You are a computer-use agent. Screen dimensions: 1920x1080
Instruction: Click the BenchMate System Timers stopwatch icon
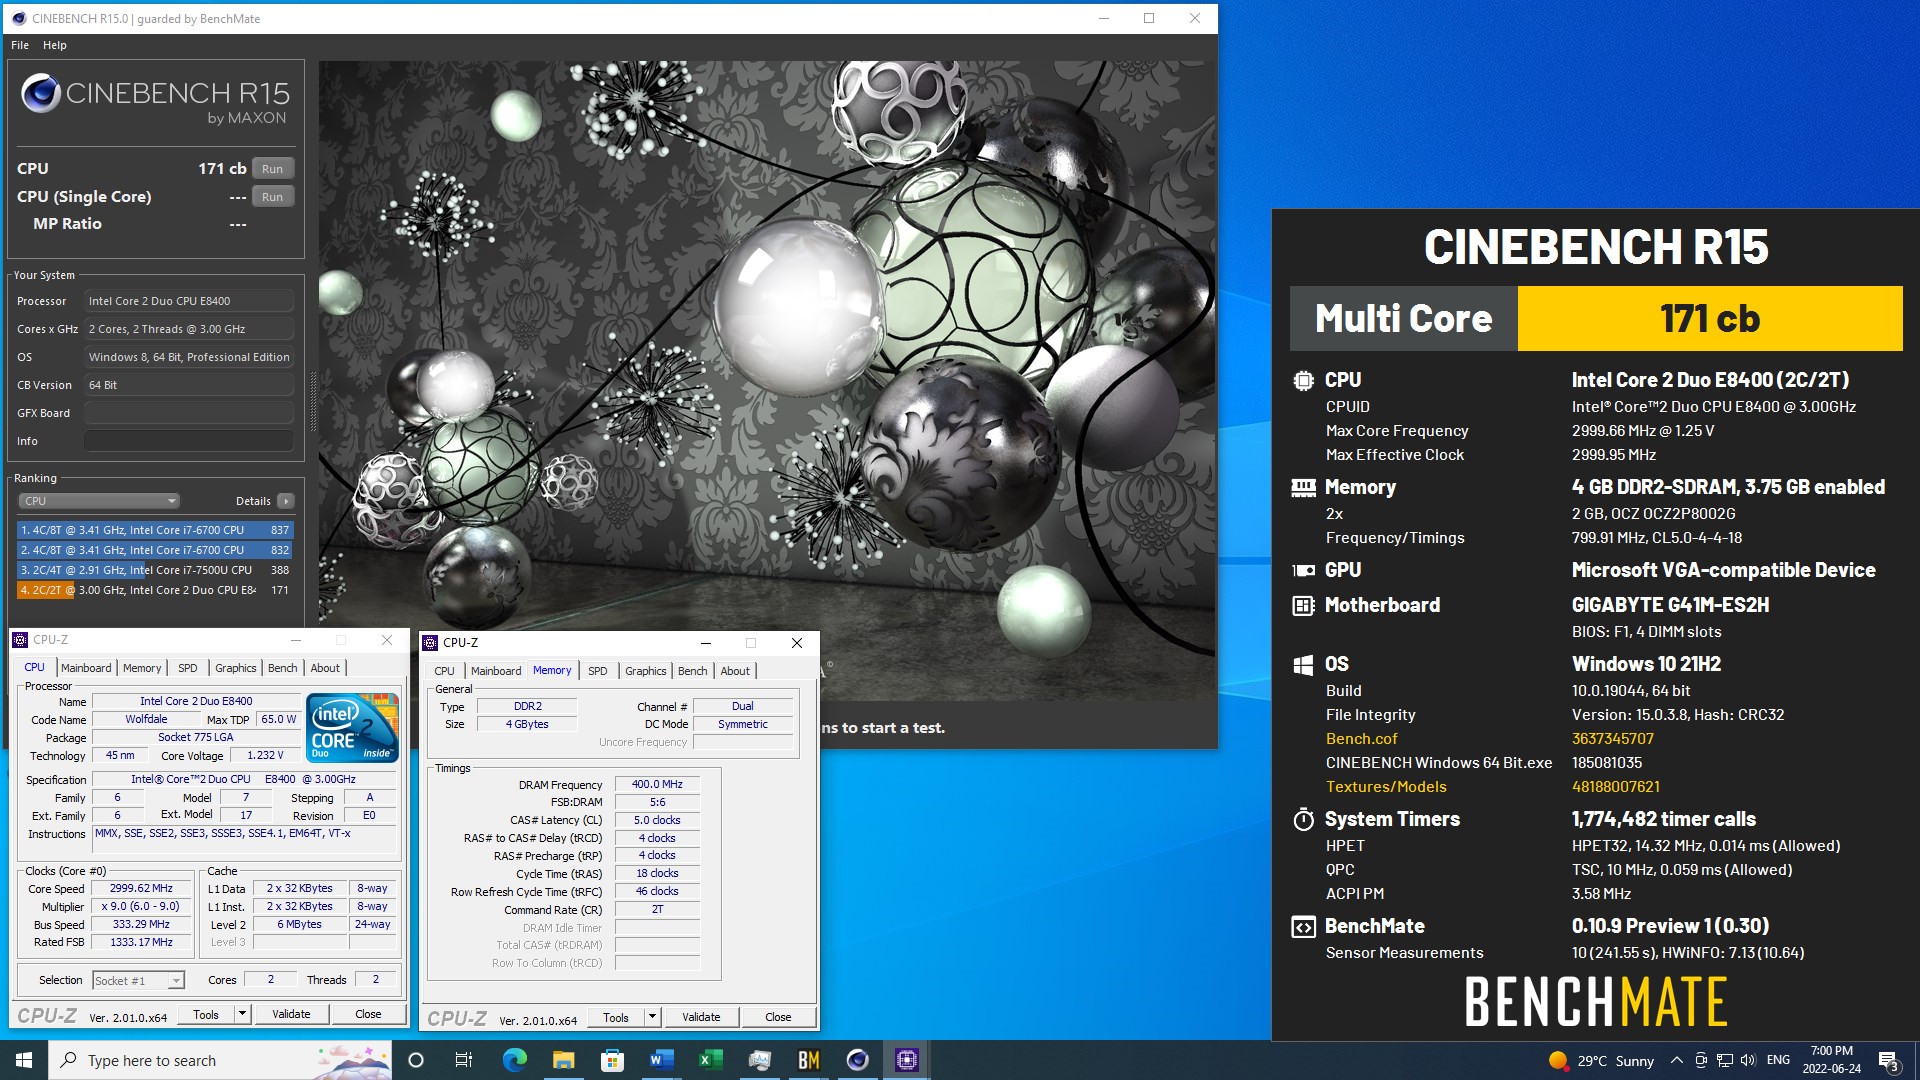pos(1303,819)
